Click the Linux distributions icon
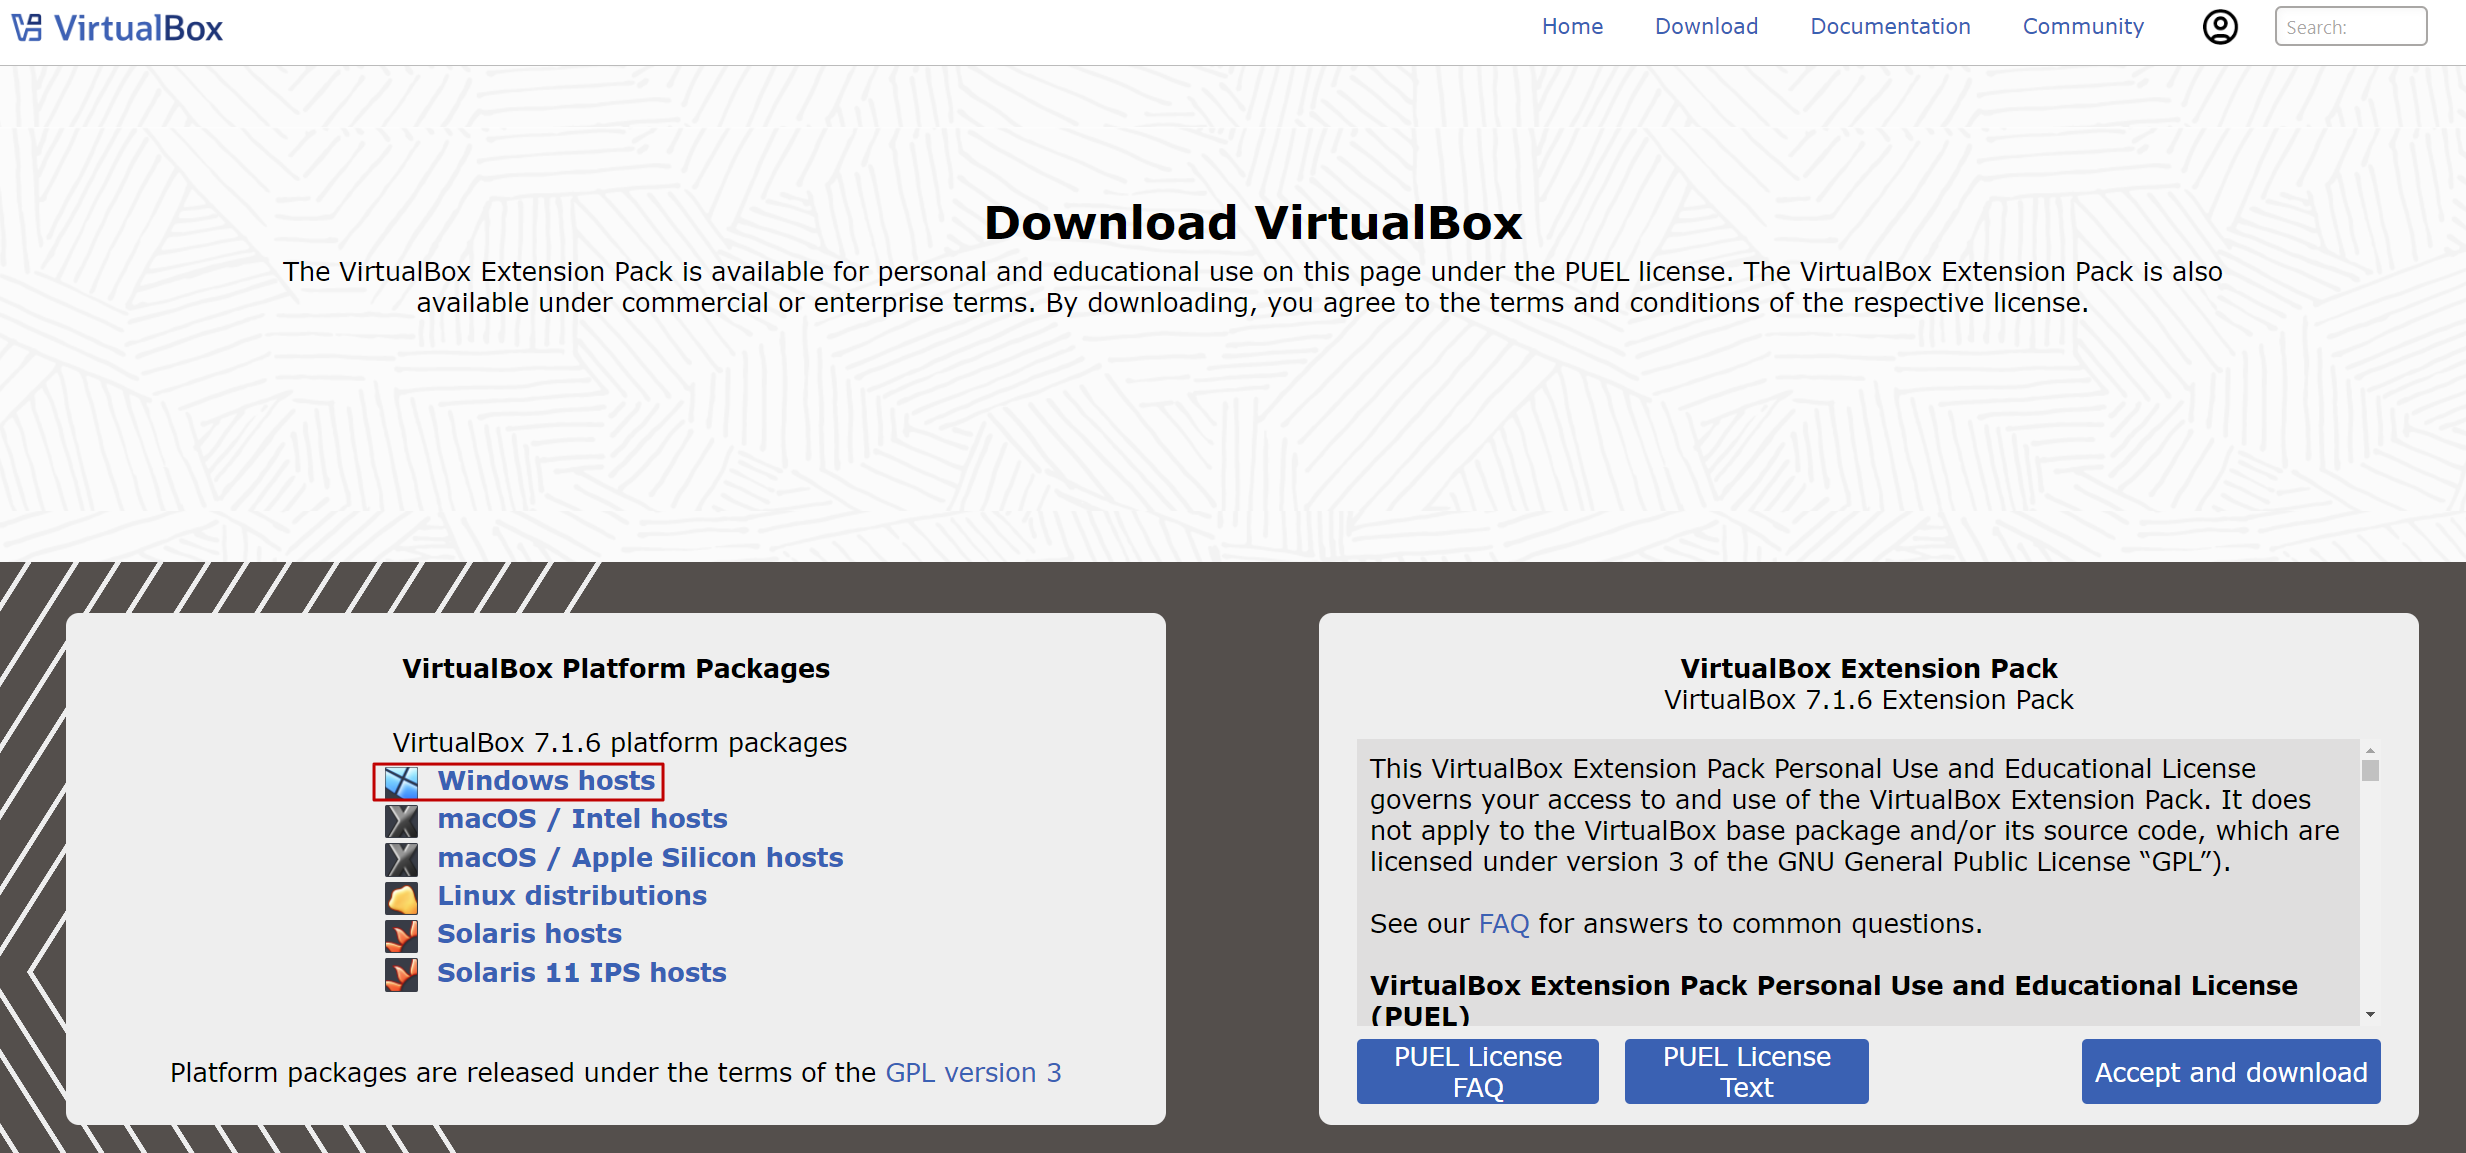Viewport: 2466px width, 1153px height. (402, 898)
